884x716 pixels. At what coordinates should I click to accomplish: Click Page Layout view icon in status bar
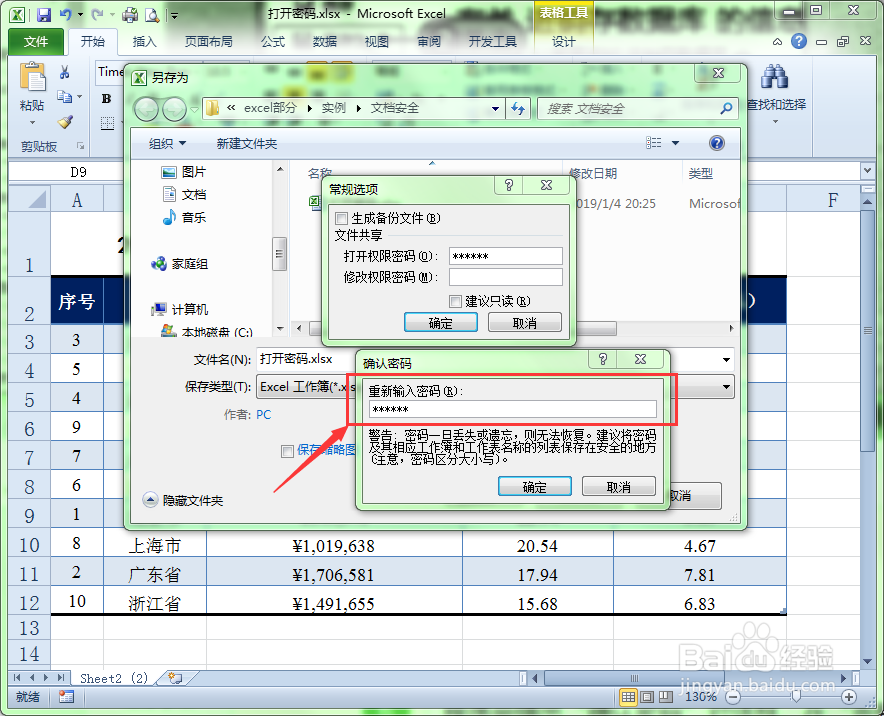tap(647, 697)
